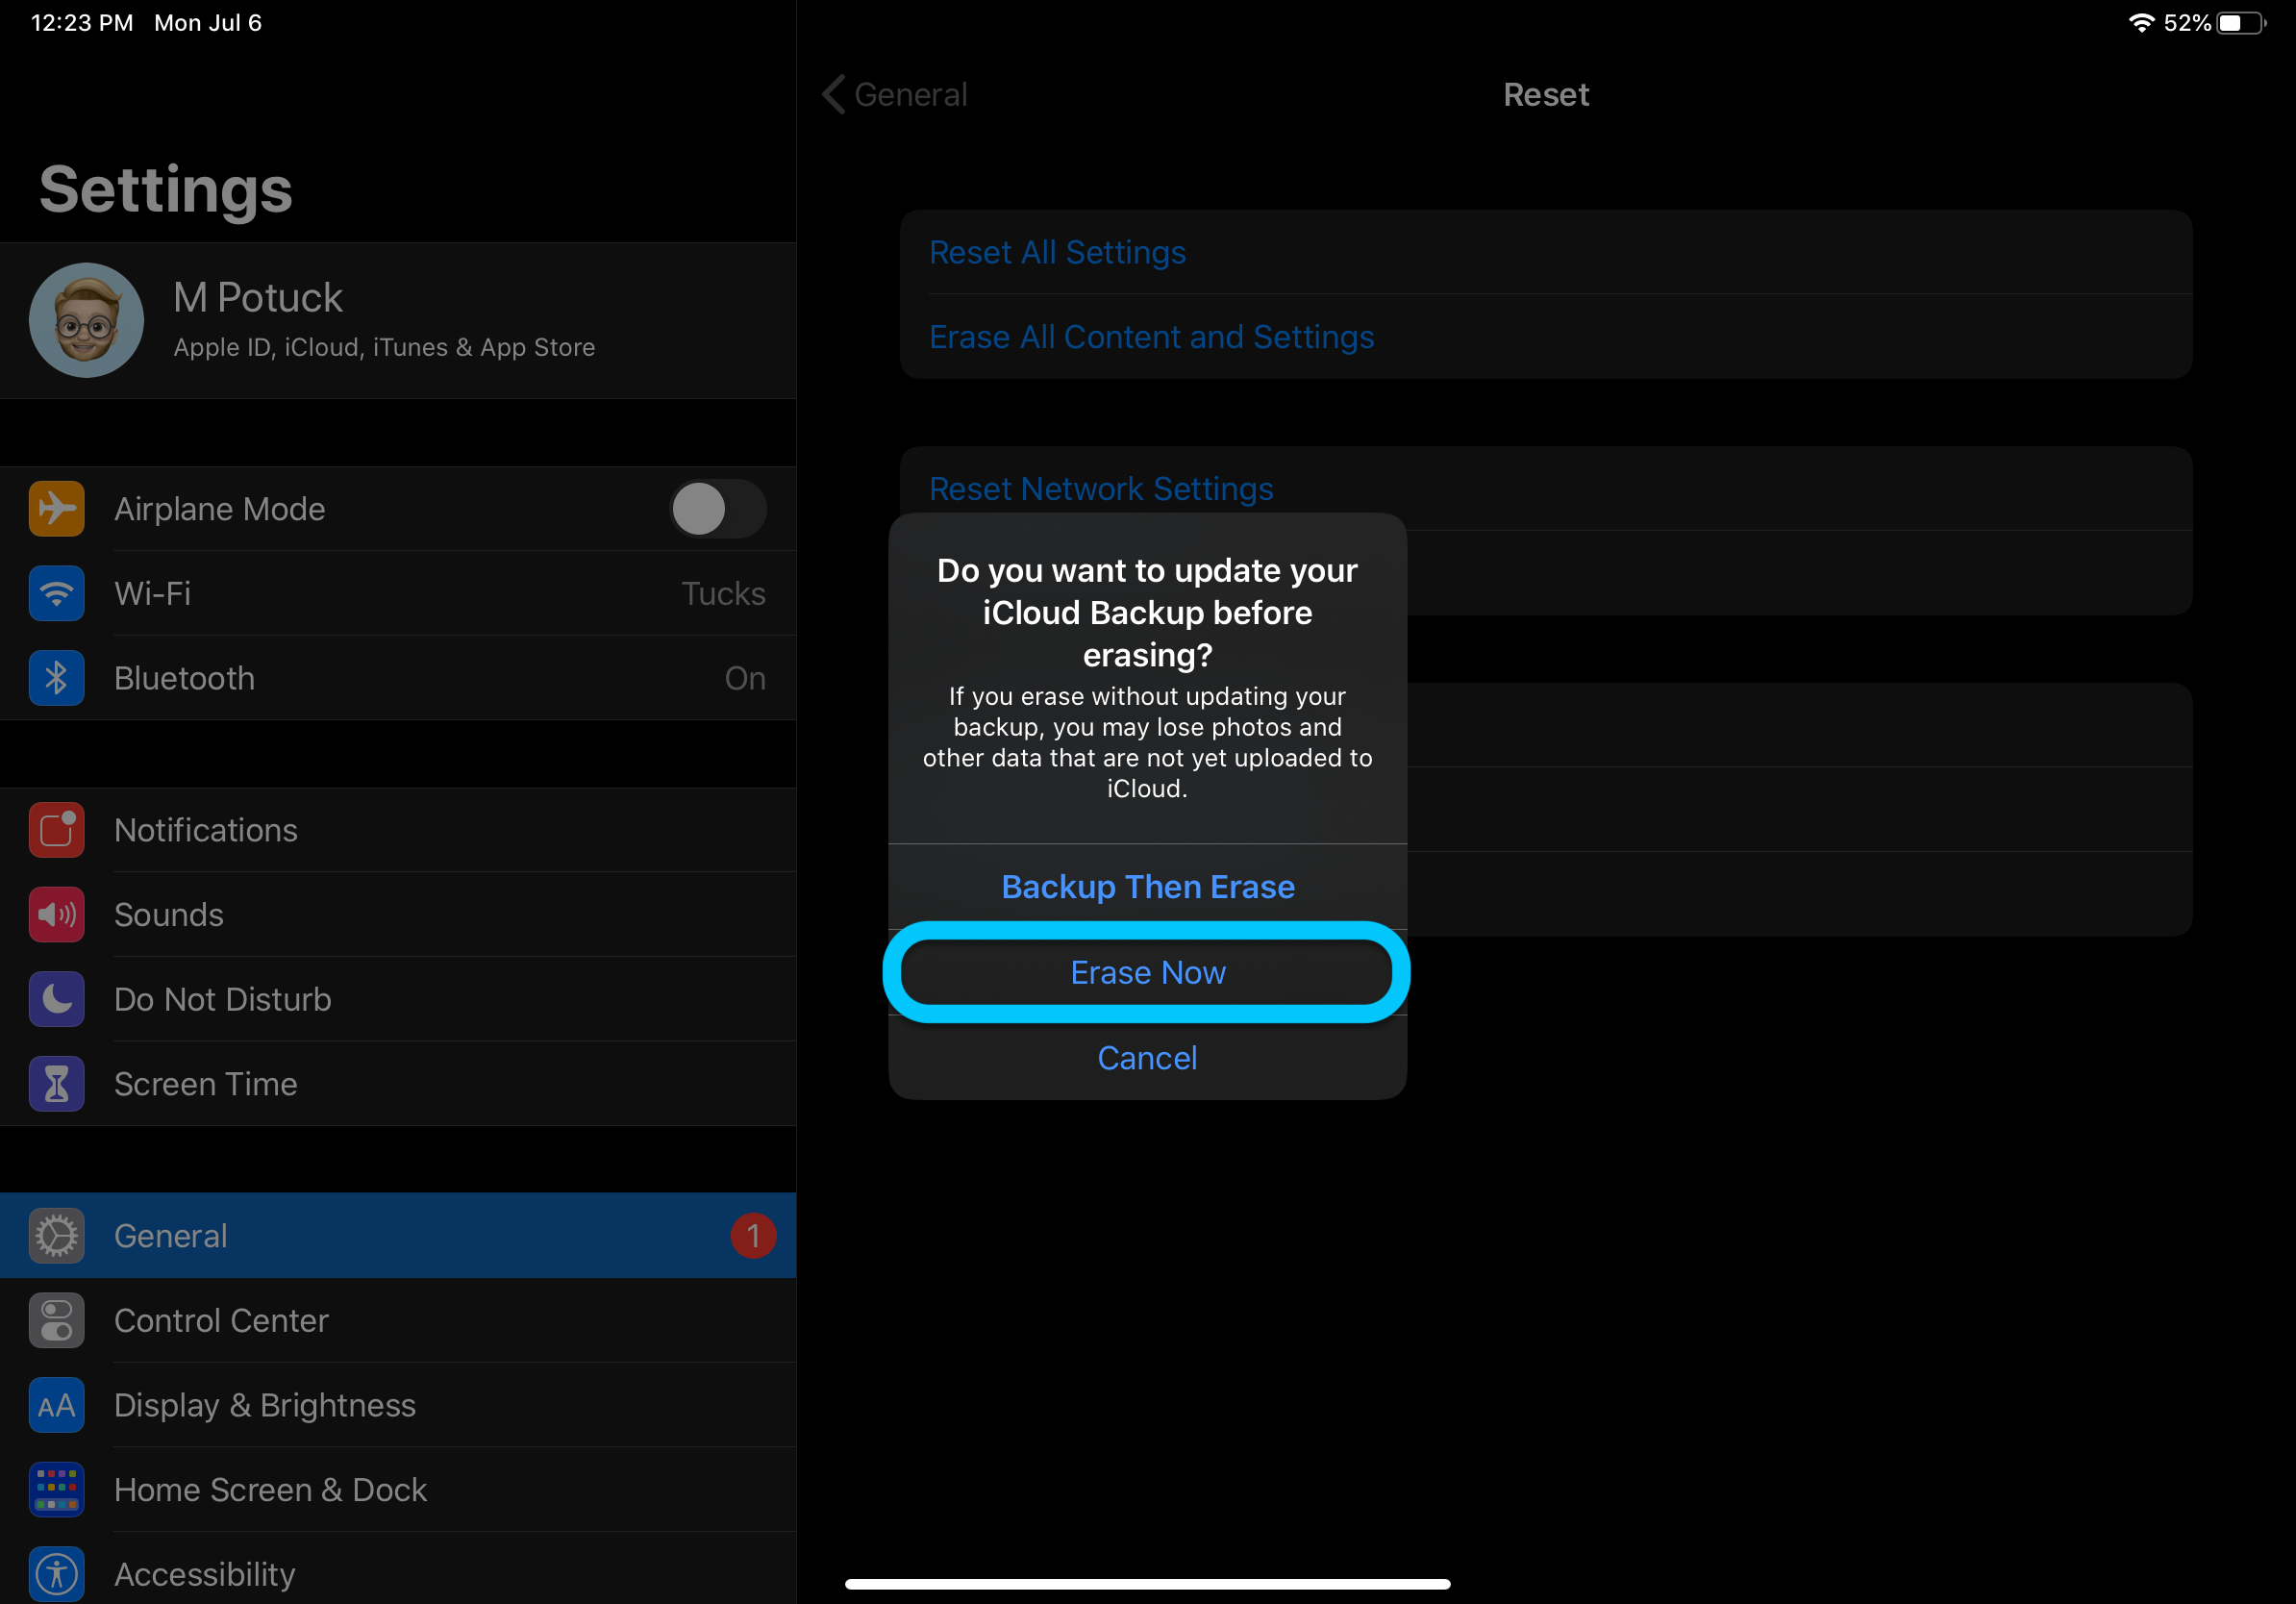Screen dimensions: 2296x1604
Task: Toggle Airplane Mode switch on
Action: tap(717, 509)
